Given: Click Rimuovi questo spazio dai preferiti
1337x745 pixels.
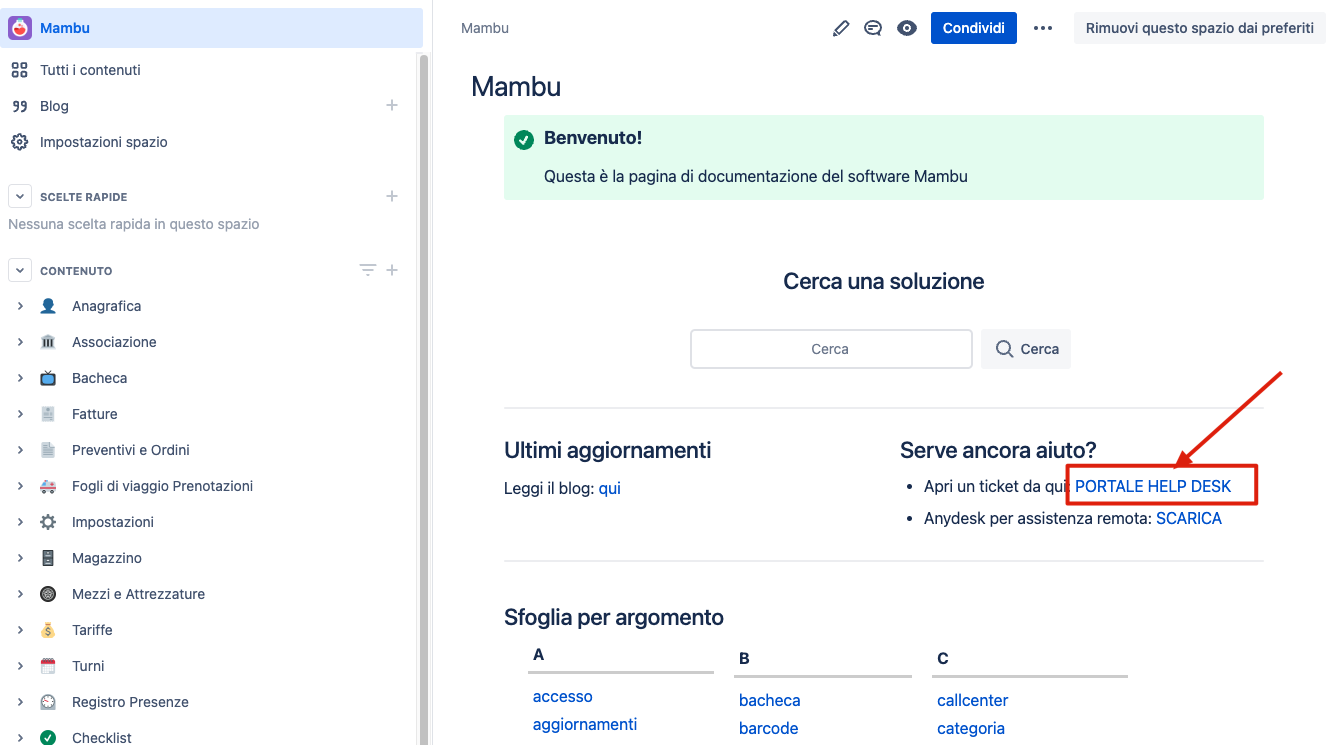Looking at the screenshot, I should [x=1200, y=28].
